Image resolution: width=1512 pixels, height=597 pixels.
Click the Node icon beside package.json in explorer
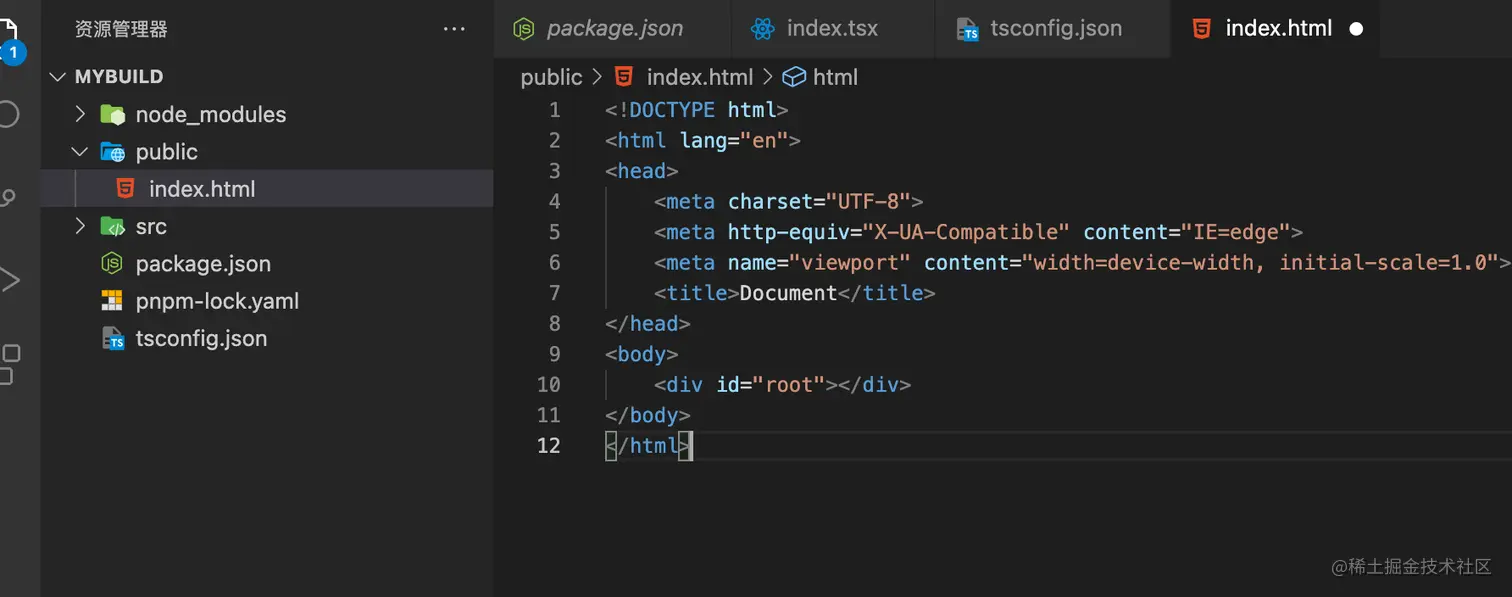[x=112, y=264]
